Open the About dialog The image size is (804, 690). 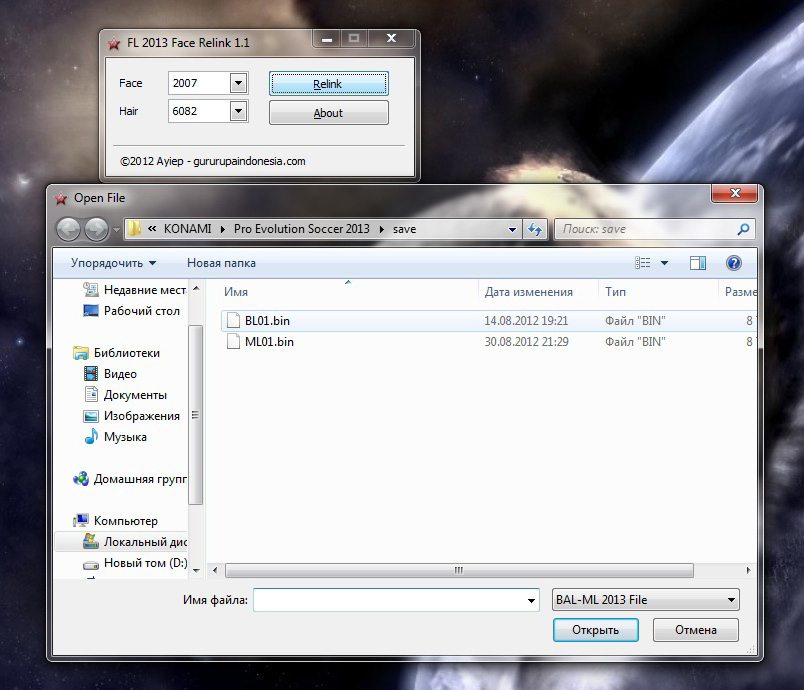pyautogui.click(x=328, y=113)
